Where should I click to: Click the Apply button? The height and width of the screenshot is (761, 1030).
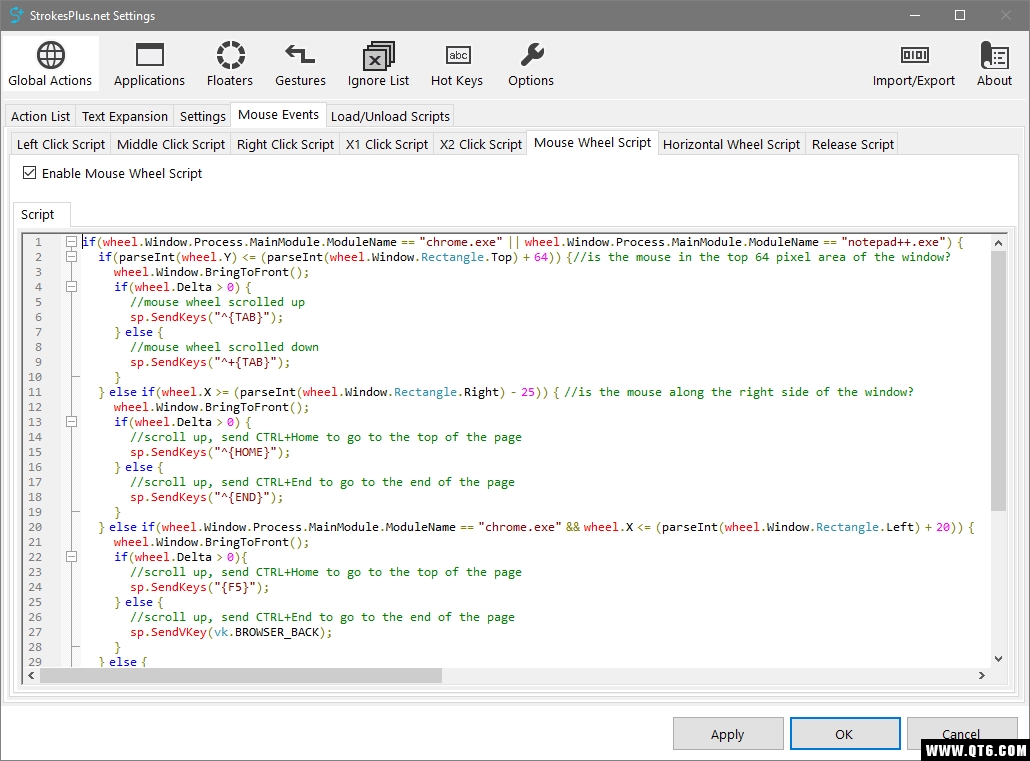click(x=728, y=734)
